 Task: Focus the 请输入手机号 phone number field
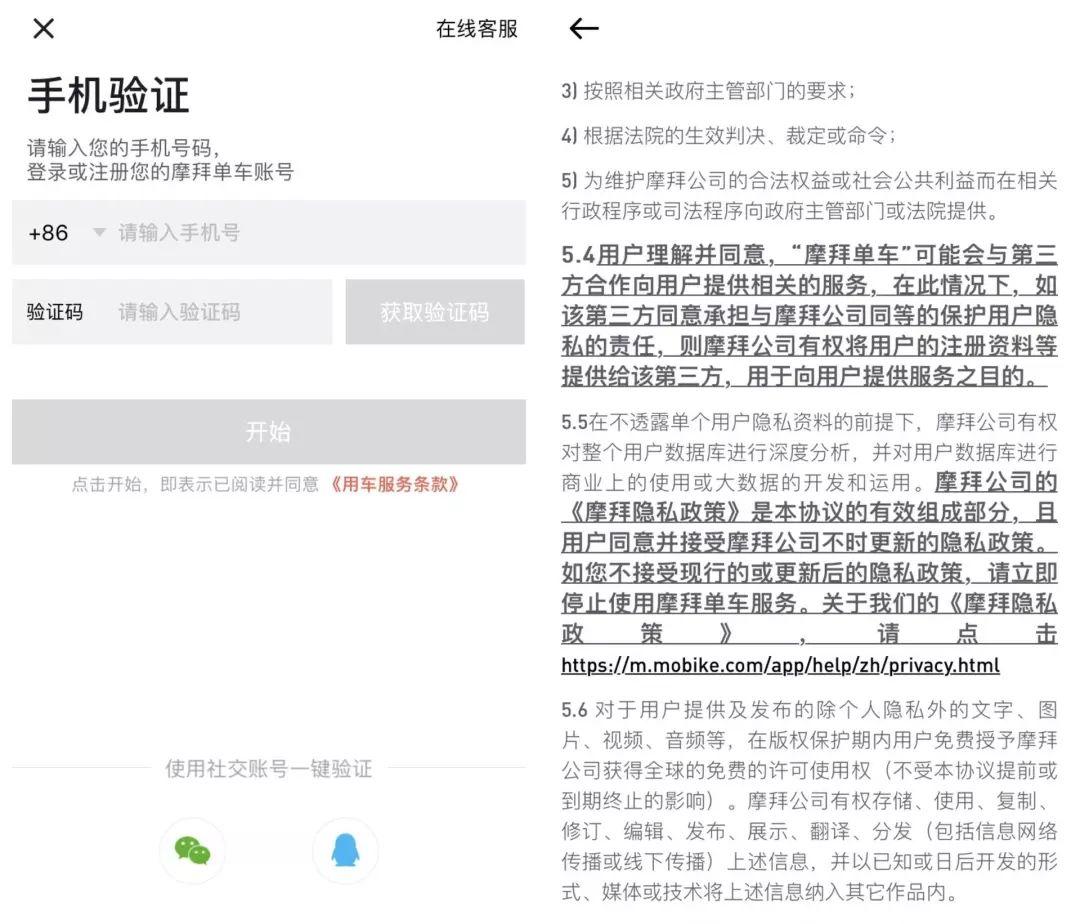click(x=320, y=233)
